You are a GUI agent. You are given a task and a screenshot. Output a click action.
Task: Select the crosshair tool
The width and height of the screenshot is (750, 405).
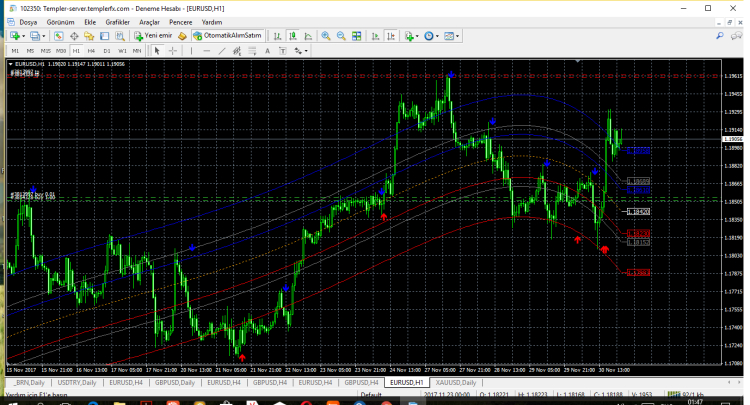pos(173,51)
